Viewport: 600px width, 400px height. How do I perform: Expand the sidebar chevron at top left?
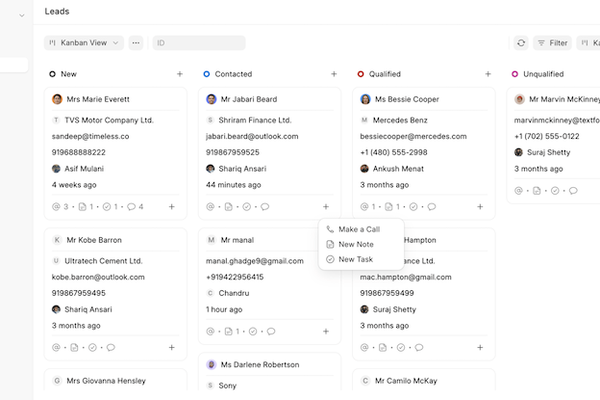point(22,16)
